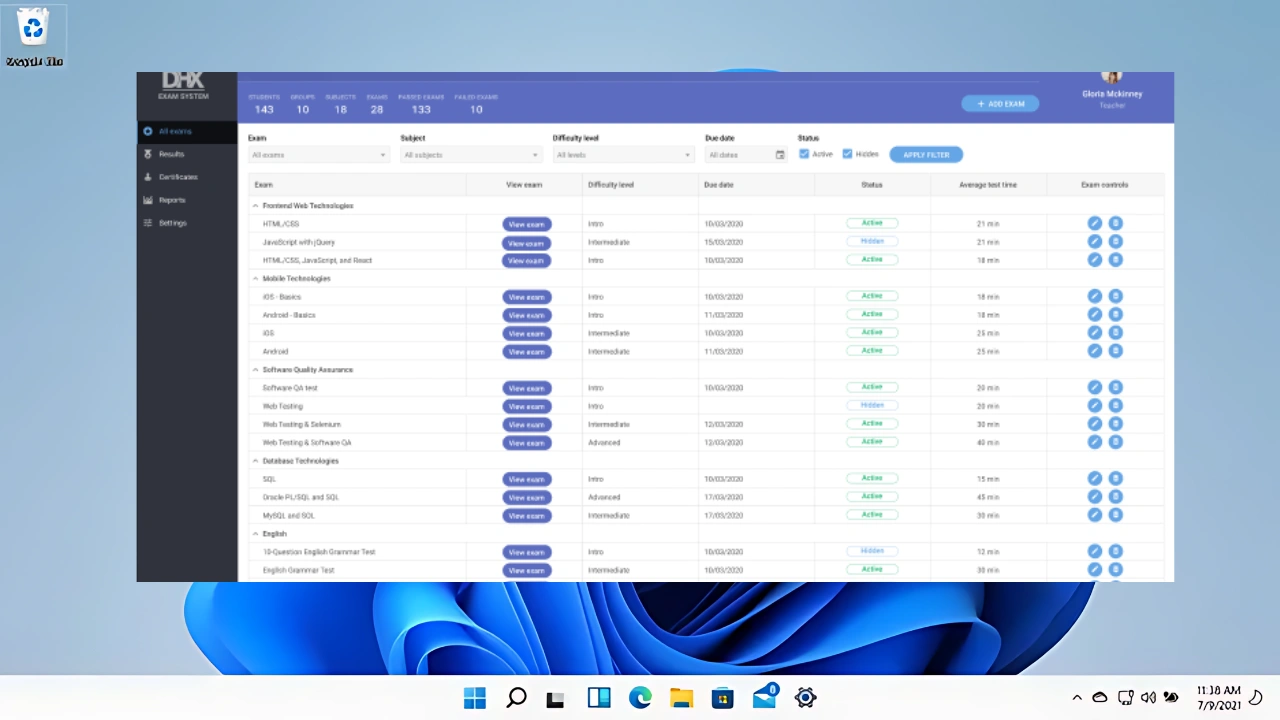Launch Microsoft Edge from taskbar
Screen dimensions: 1280x720
coord(640,698)
